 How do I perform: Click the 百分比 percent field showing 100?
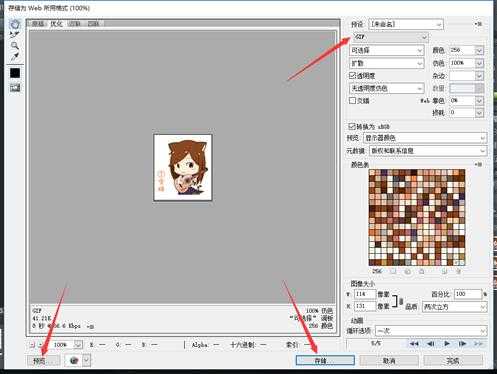coord(468,294)
